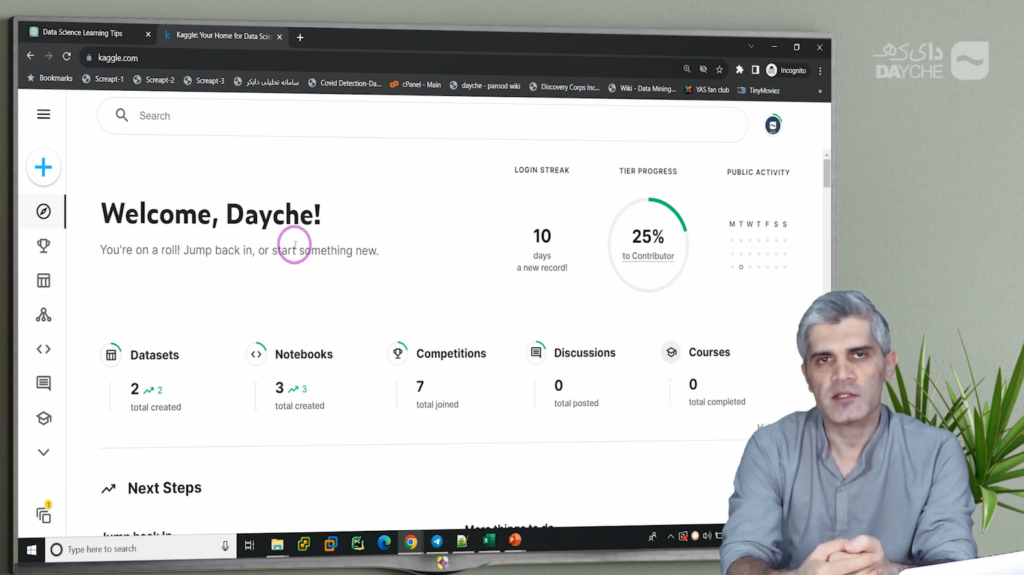The width and height of the screenshot is (1024, 575).
Task: Open Code via the angle brackets sidebar icon
Action: (43, 349)
